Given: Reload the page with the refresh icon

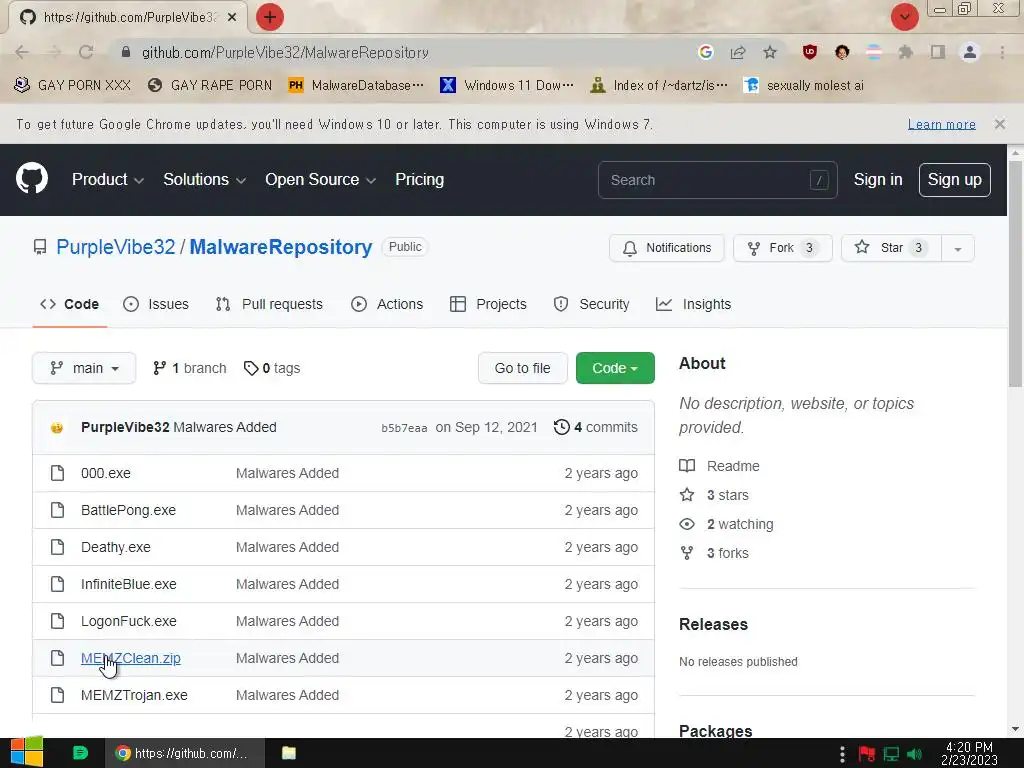Looking at the screenshot, I should pos(86,52).
